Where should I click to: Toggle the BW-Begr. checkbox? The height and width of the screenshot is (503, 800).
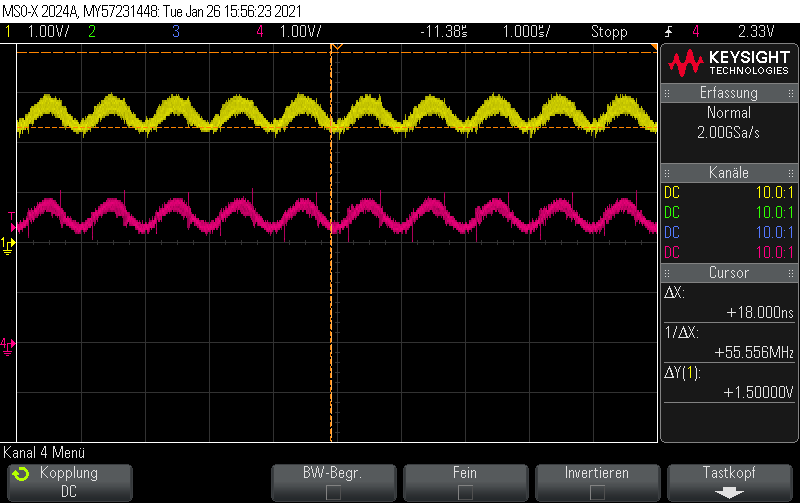click(333, 492)
